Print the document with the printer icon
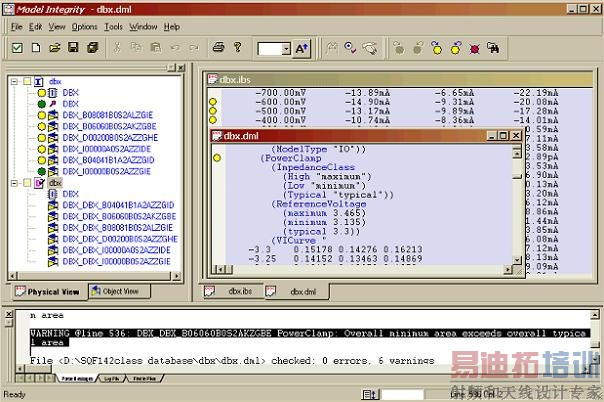The width and height of the screenshot is (604, 402). click(218, 47)
